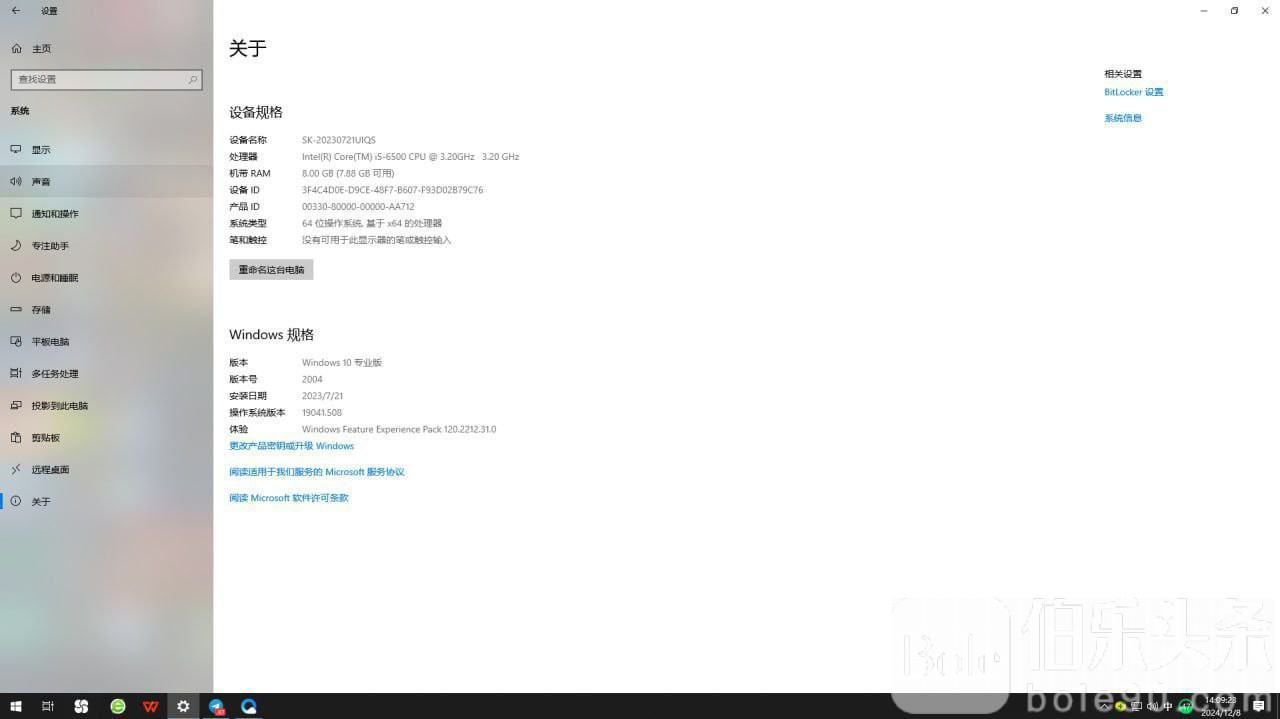This screenshot has height=719, width=1280.
Task: Open WPS Office from the taskbar
Action: pyautogui.click(x=151, y=706)
